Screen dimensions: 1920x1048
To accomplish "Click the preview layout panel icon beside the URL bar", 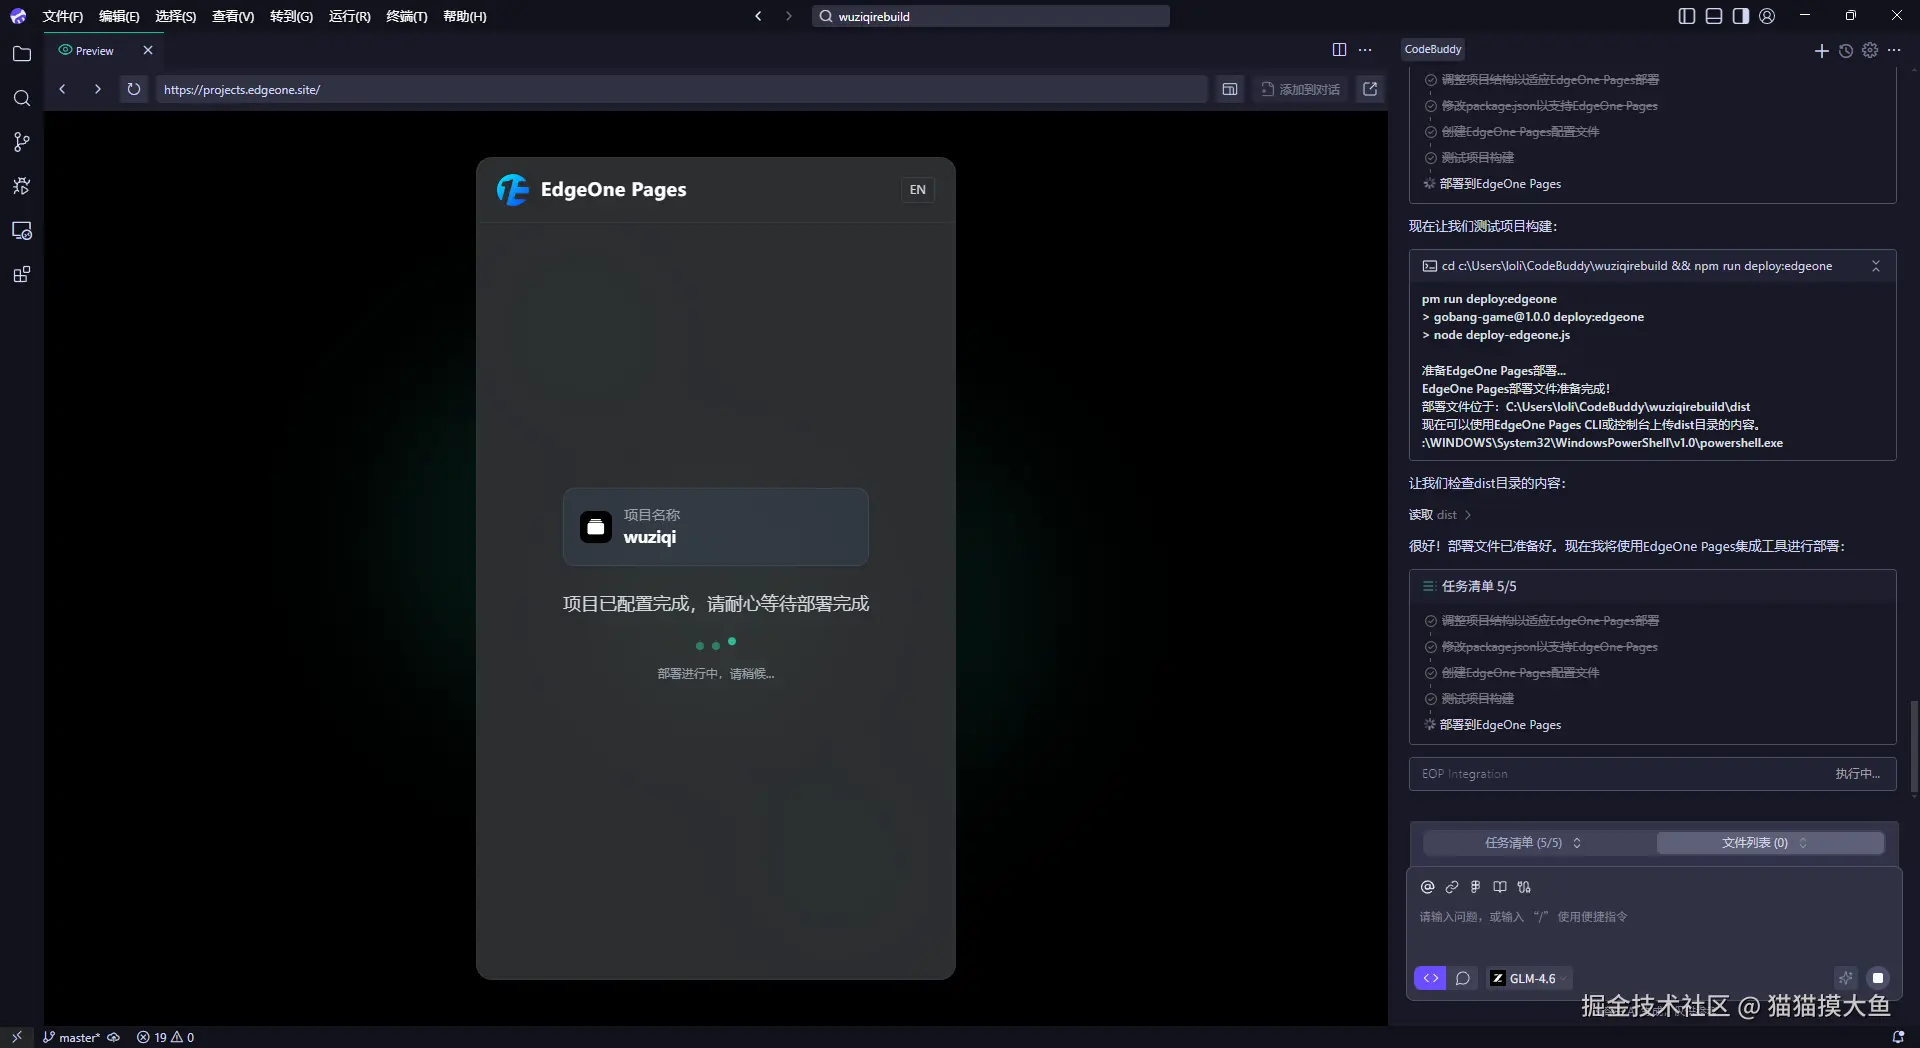I will (x=1230, y=89).
